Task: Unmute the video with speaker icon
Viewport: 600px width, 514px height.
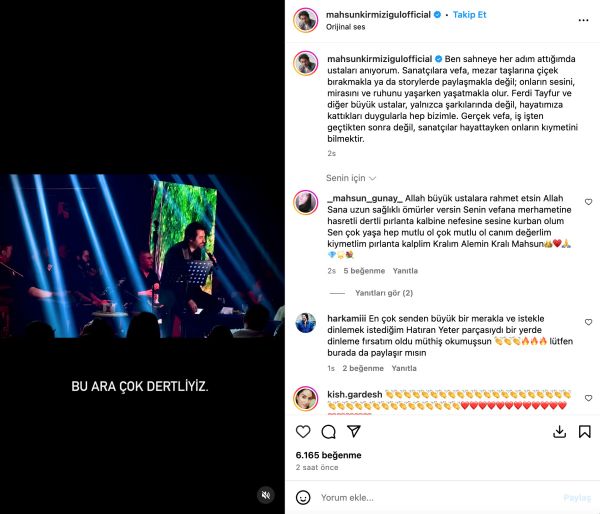Action: [266, 495]
